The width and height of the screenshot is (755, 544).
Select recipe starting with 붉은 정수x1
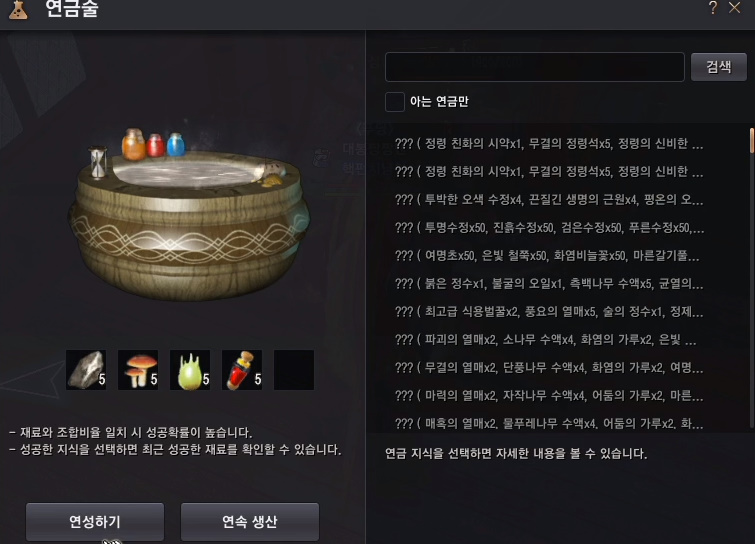pos(549,284)
